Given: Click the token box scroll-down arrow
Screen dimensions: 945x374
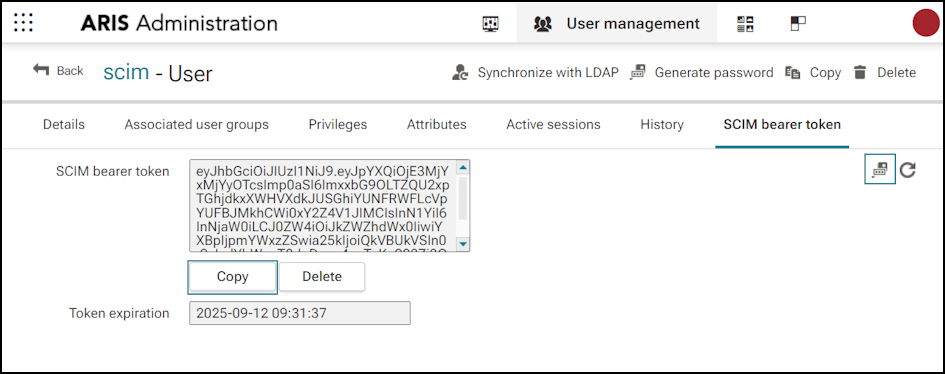Looking at the screenshot, I should (x=463, y=244).
